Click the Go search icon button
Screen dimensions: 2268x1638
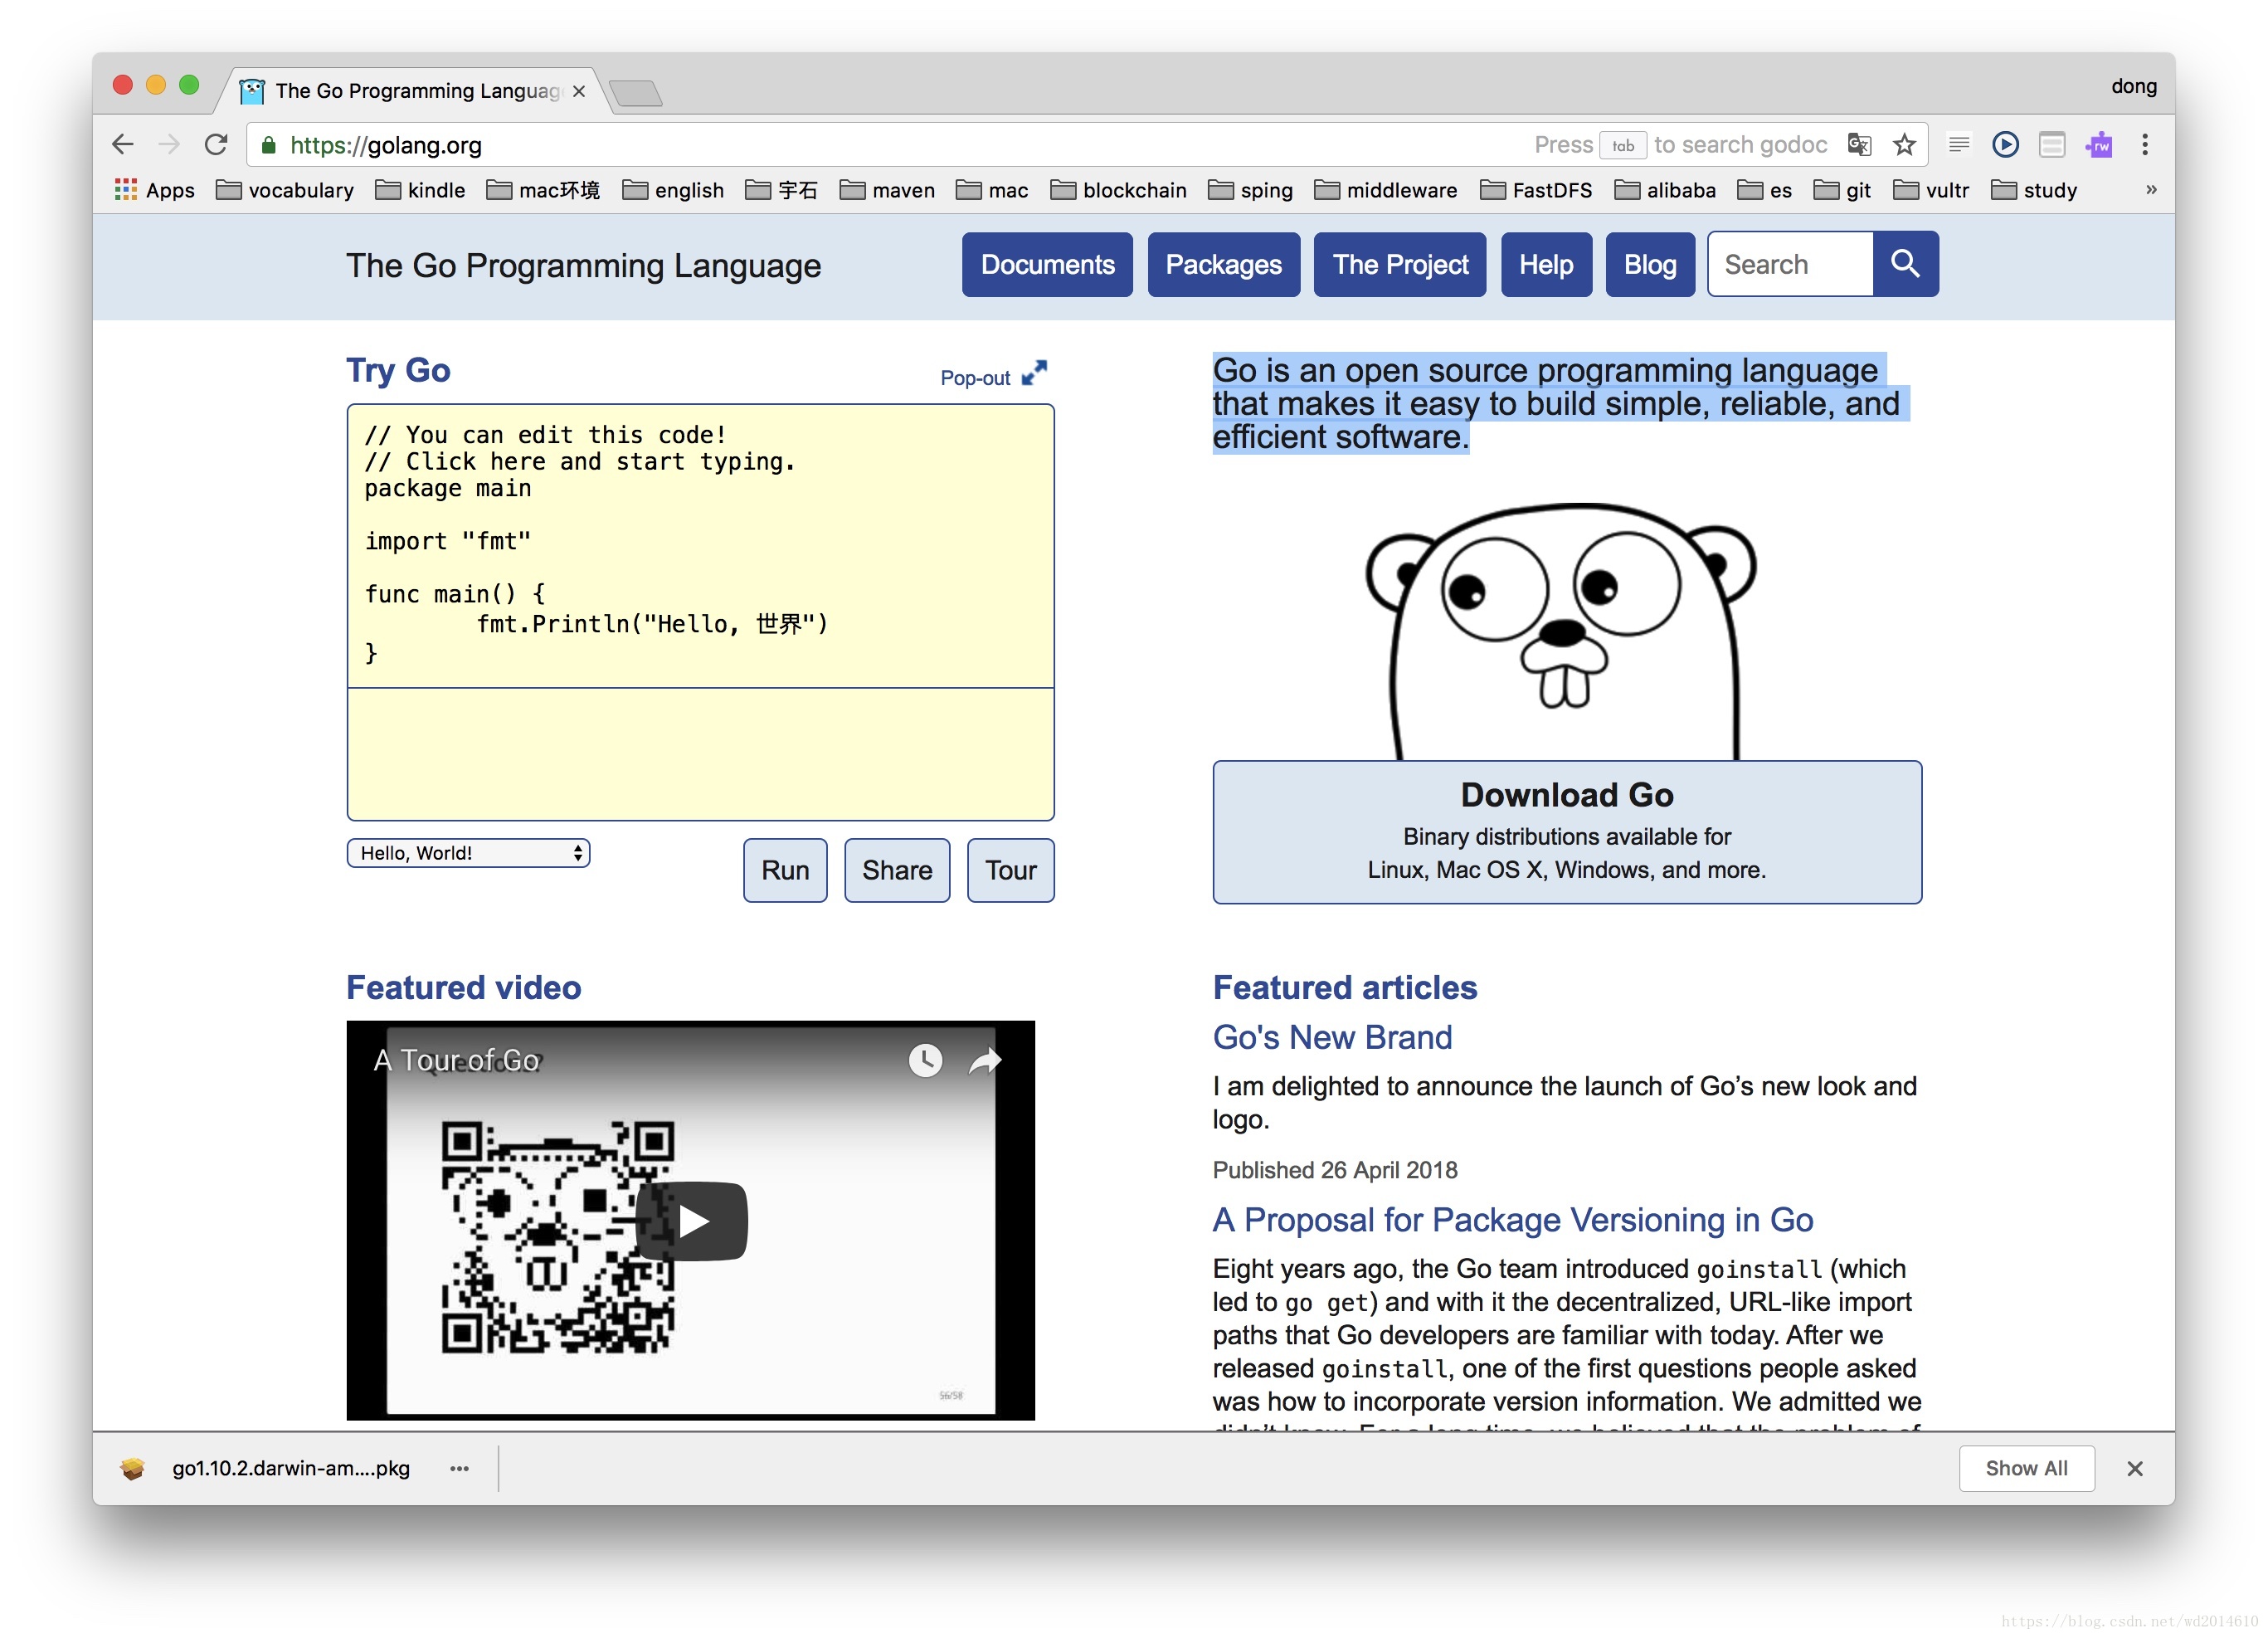tap(1907, 264)
